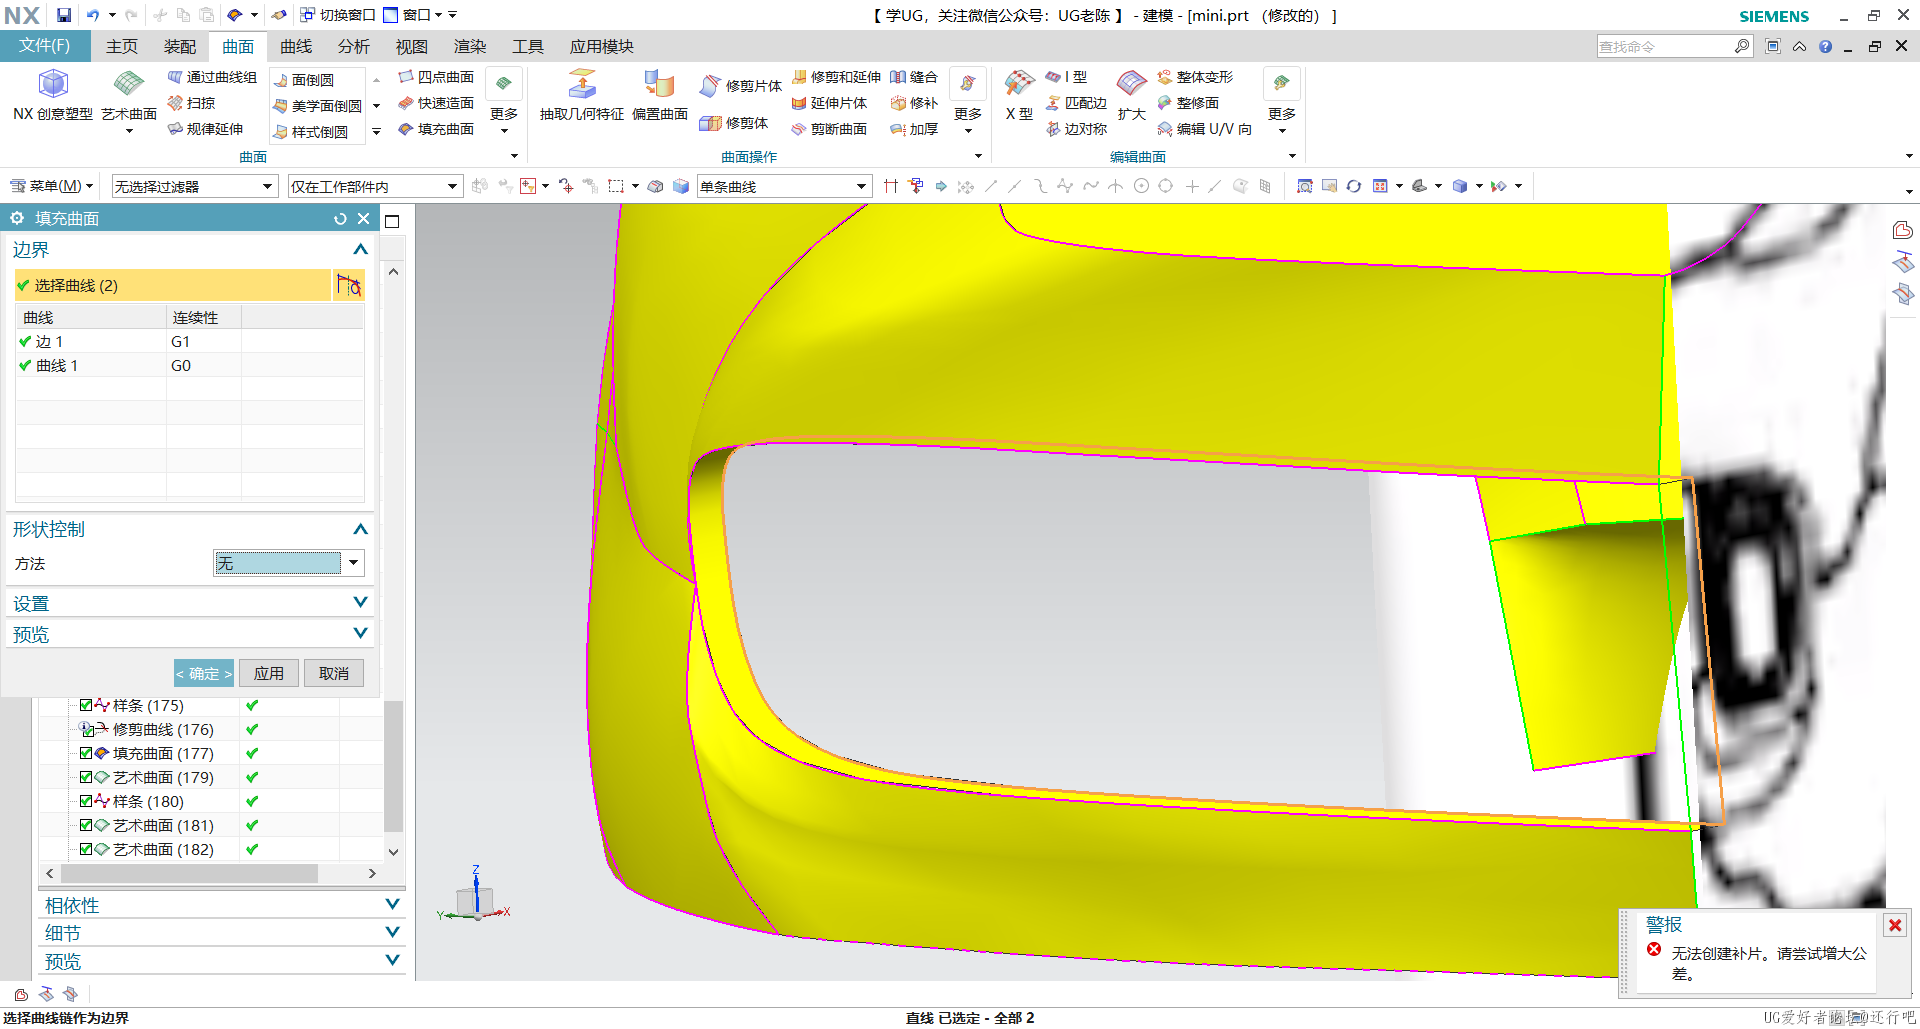Screen dimensions: 1920x1029
Task: Select 边 1 row in curve list
Action: [190, 341]
